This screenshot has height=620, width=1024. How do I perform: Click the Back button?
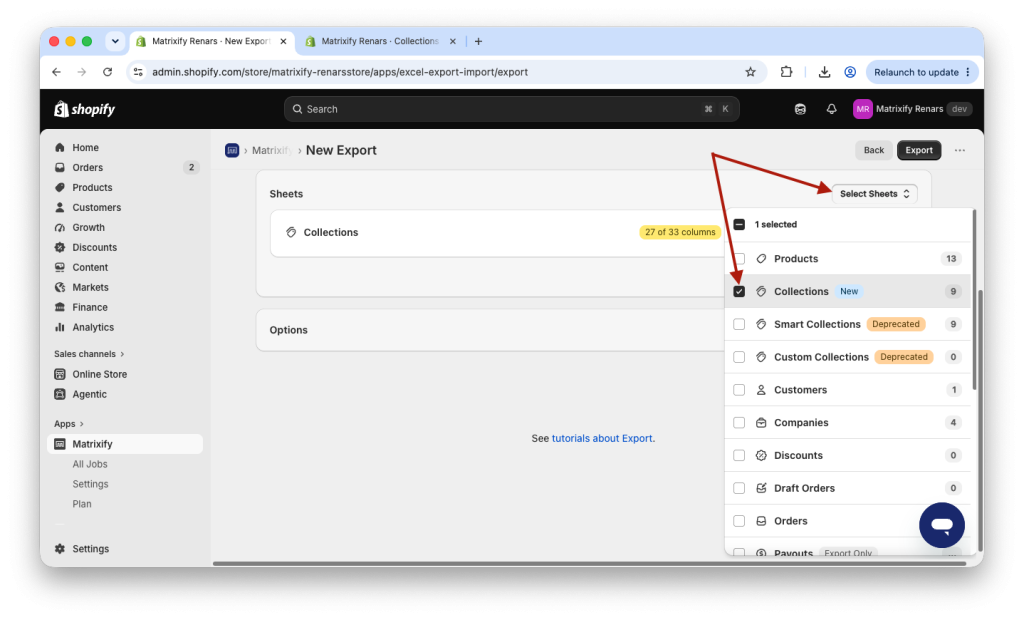click(873, 150)
